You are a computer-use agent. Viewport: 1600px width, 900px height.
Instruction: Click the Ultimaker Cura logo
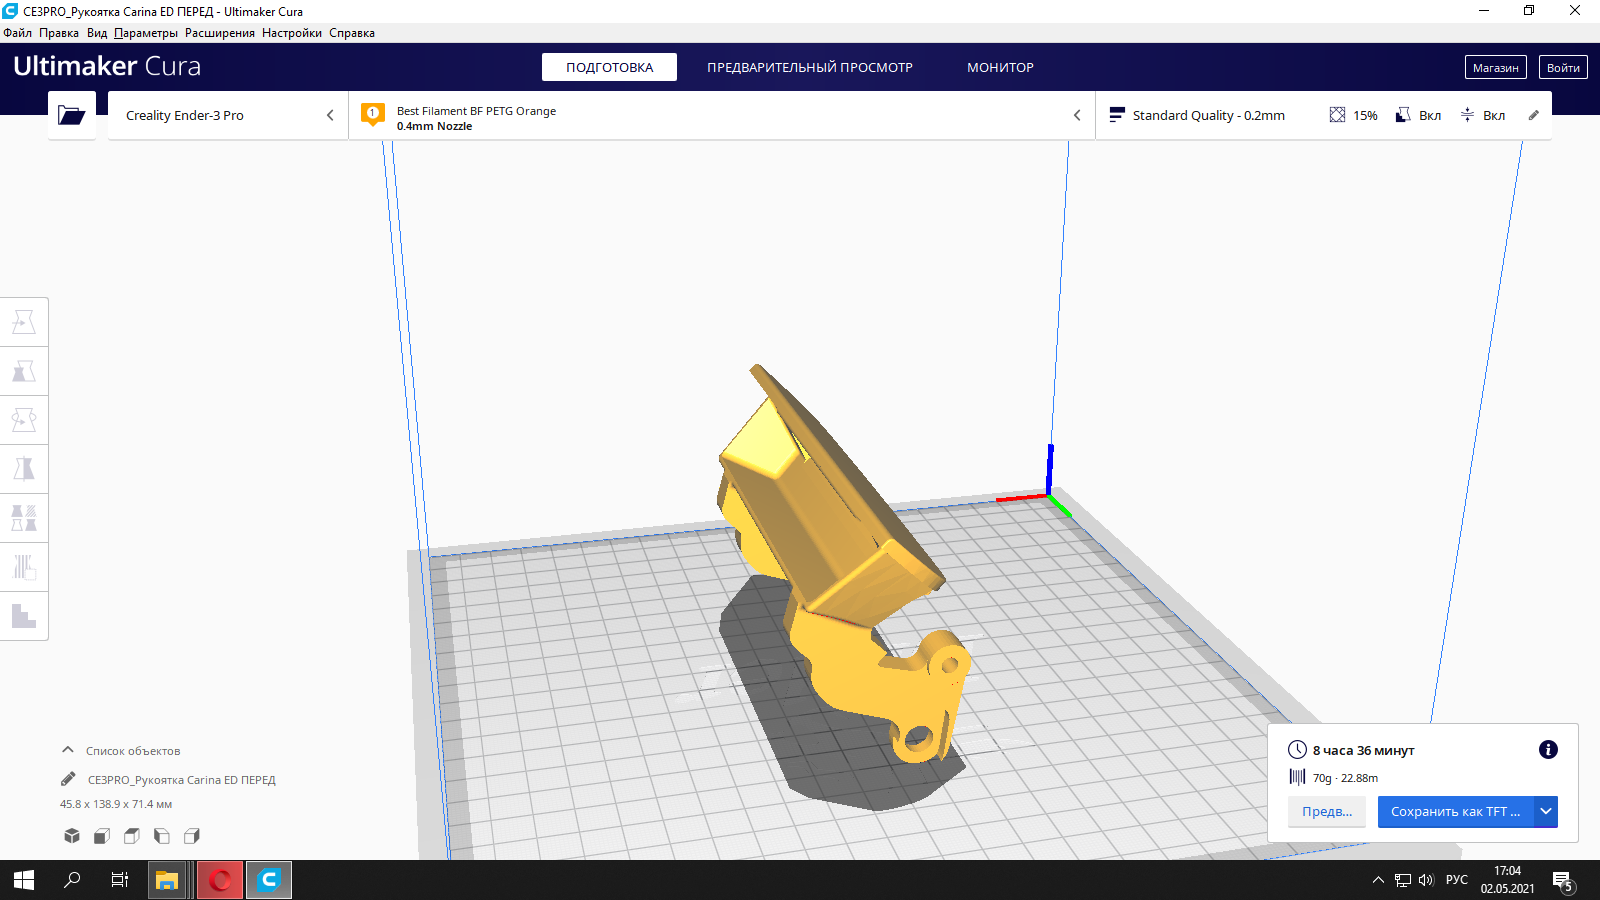point(107,66)
